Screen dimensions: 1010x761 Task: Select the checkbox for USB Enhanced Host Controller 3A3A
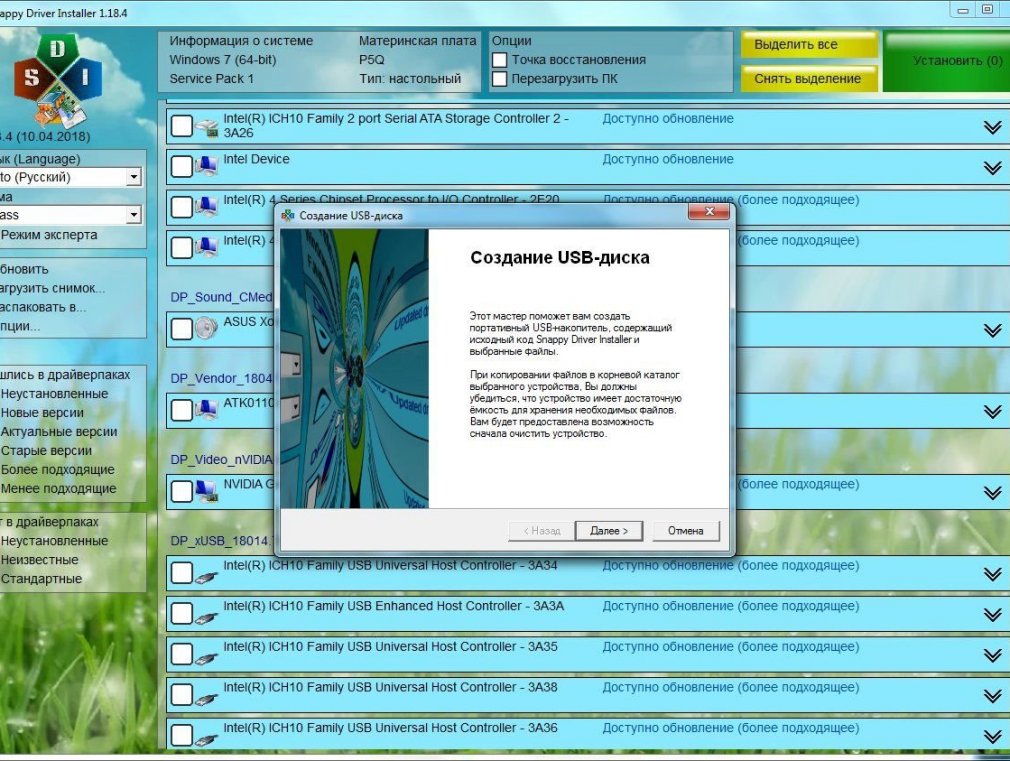coord(182,613)
